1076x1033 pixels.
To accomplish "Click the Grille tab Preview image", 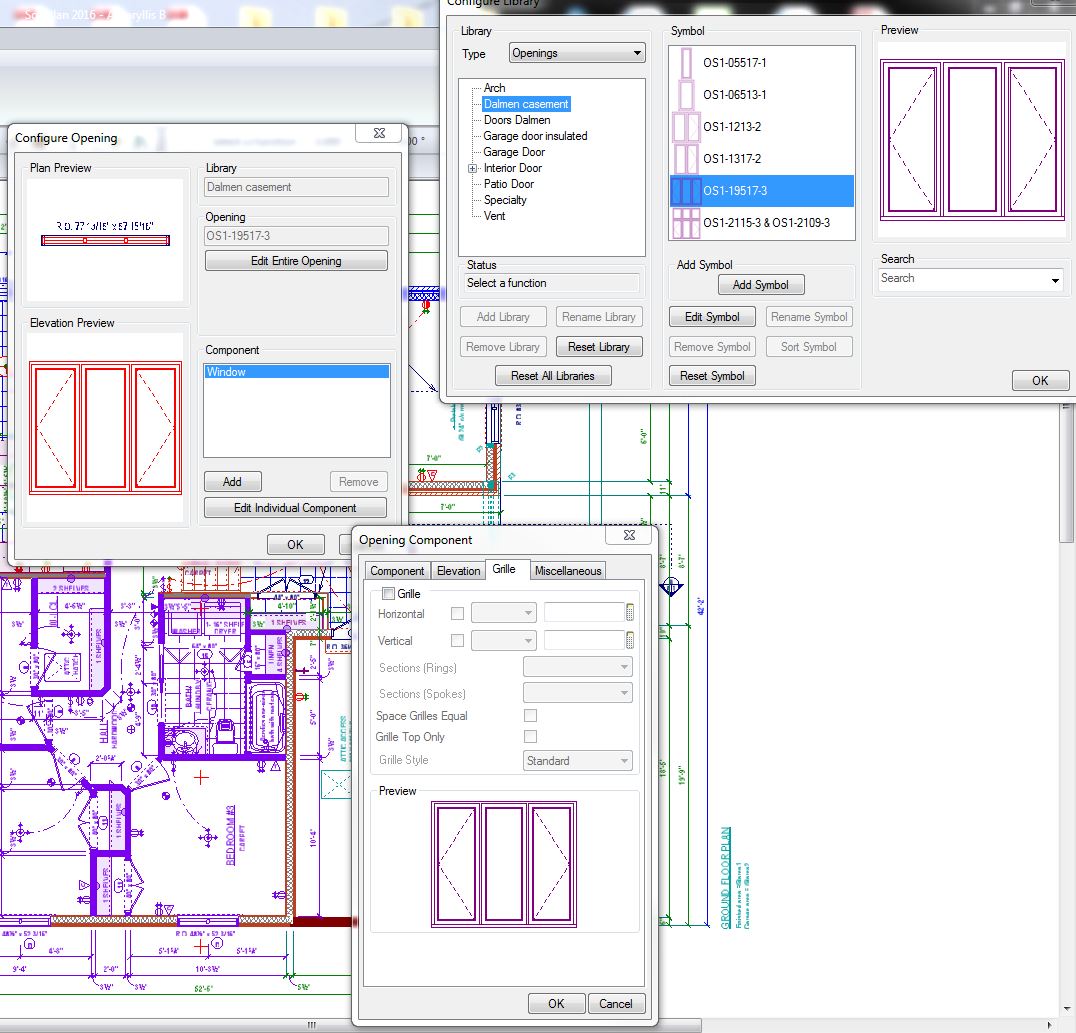I will tap(504, 864).
